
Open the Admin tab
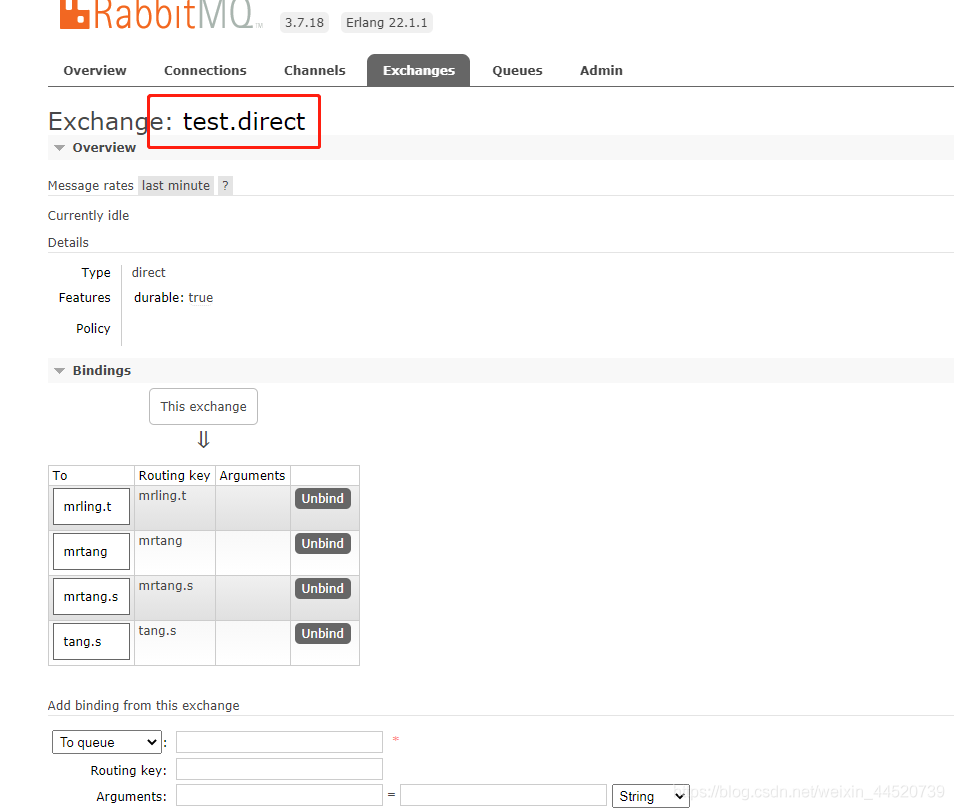coord(601,71)
